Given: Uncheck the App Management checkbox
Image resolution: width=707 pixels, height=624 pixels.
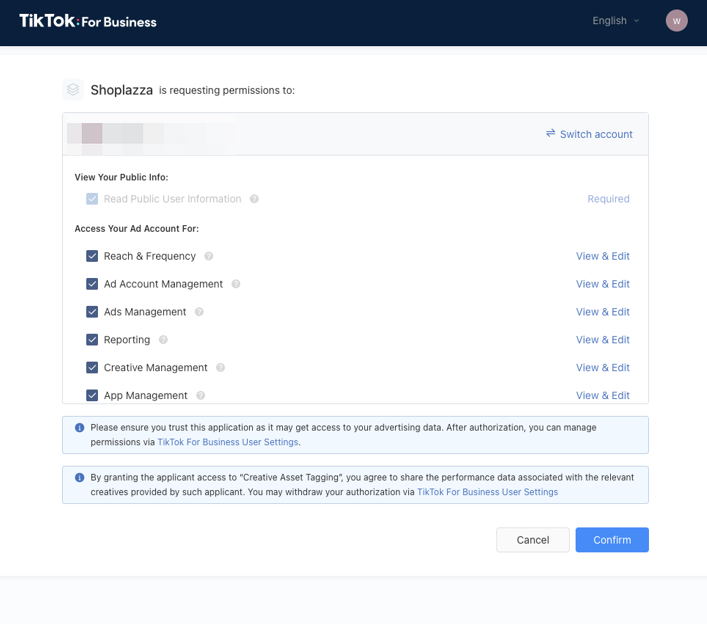Looking at the screenshot, I should point(92,395).
